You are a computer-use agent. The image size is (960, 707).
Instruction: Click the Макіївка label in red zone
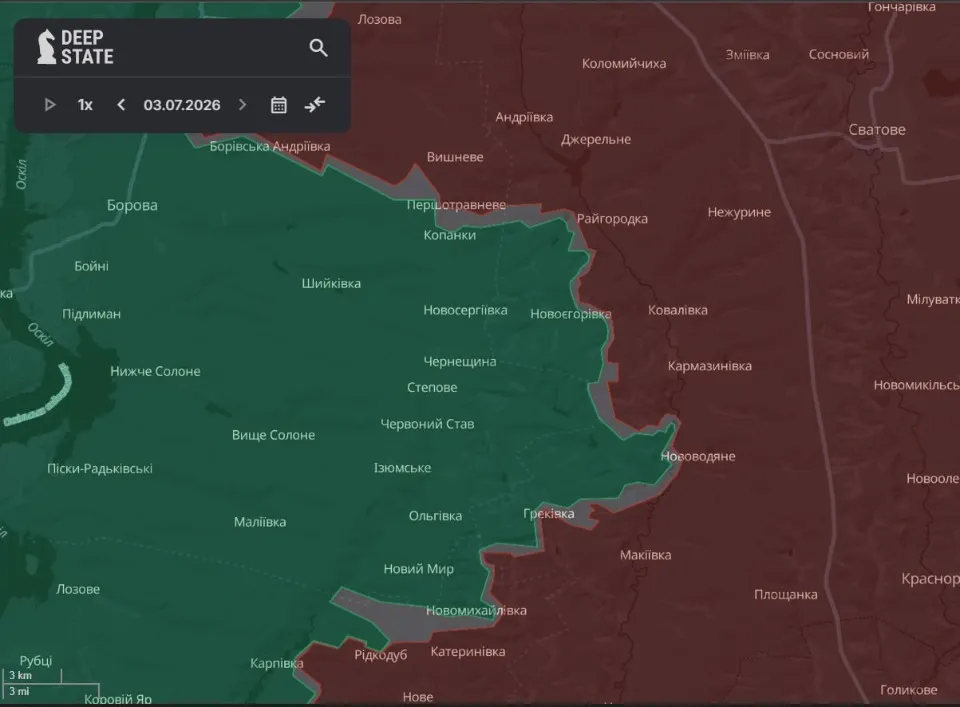(645, 555)
